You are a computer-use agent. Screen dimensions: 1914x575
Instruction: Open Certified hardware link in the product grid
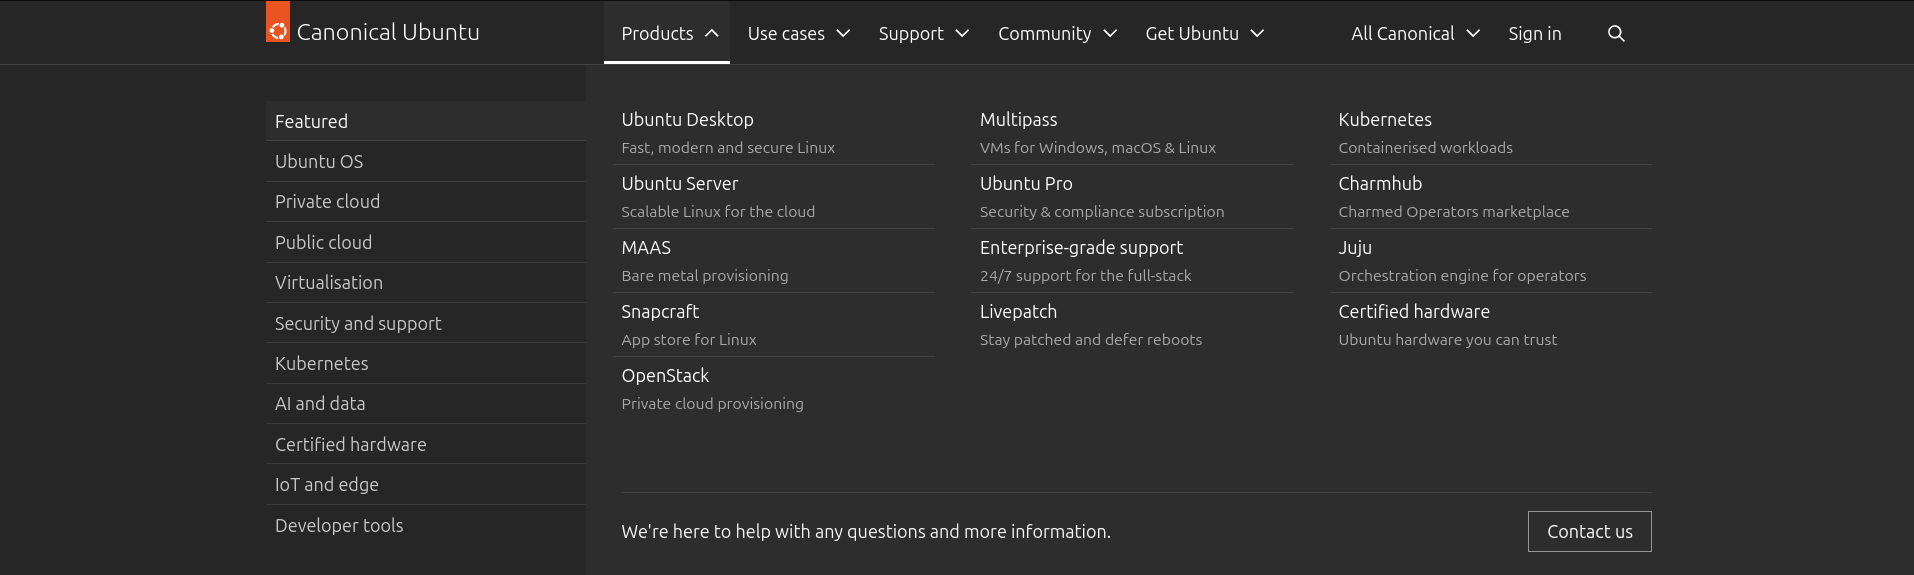tap(1414, 311)
